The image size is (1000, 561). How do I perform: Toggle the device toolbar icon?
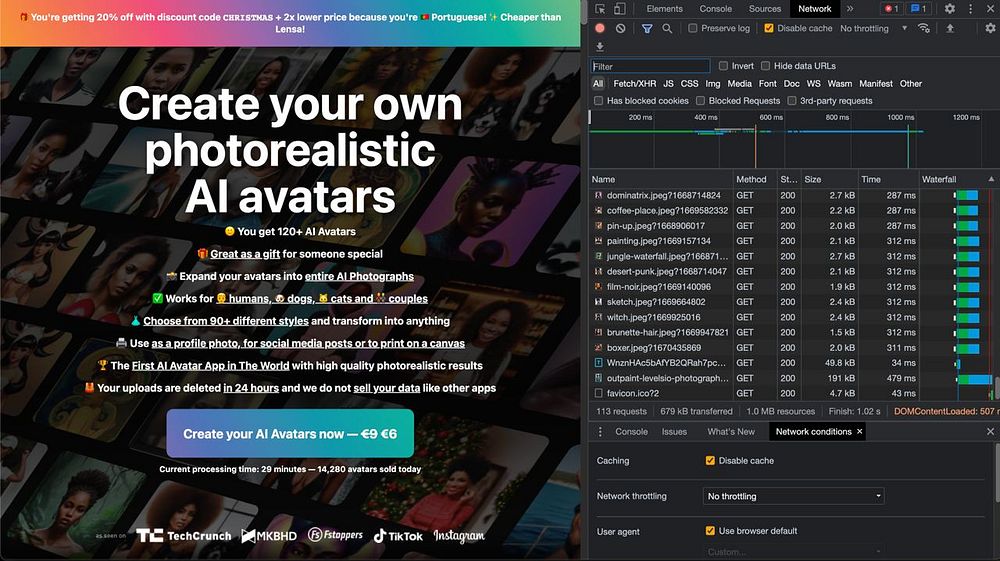coord(619,8)
